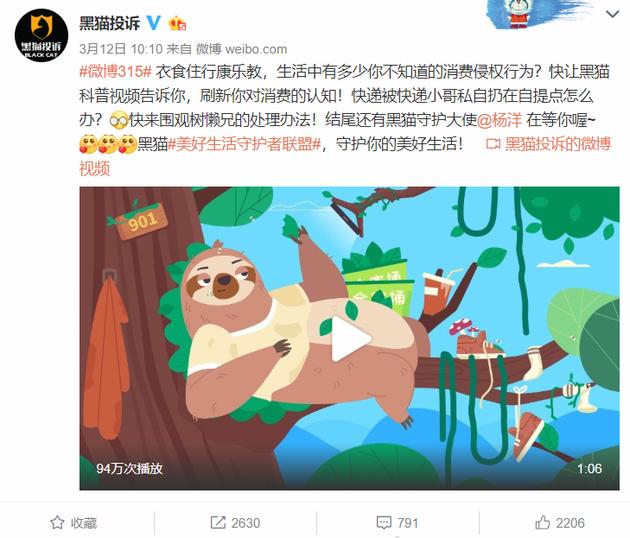Click the video camera icon before link
The image size is (630, 538).
pyautogui.click(x=493, y=144)
